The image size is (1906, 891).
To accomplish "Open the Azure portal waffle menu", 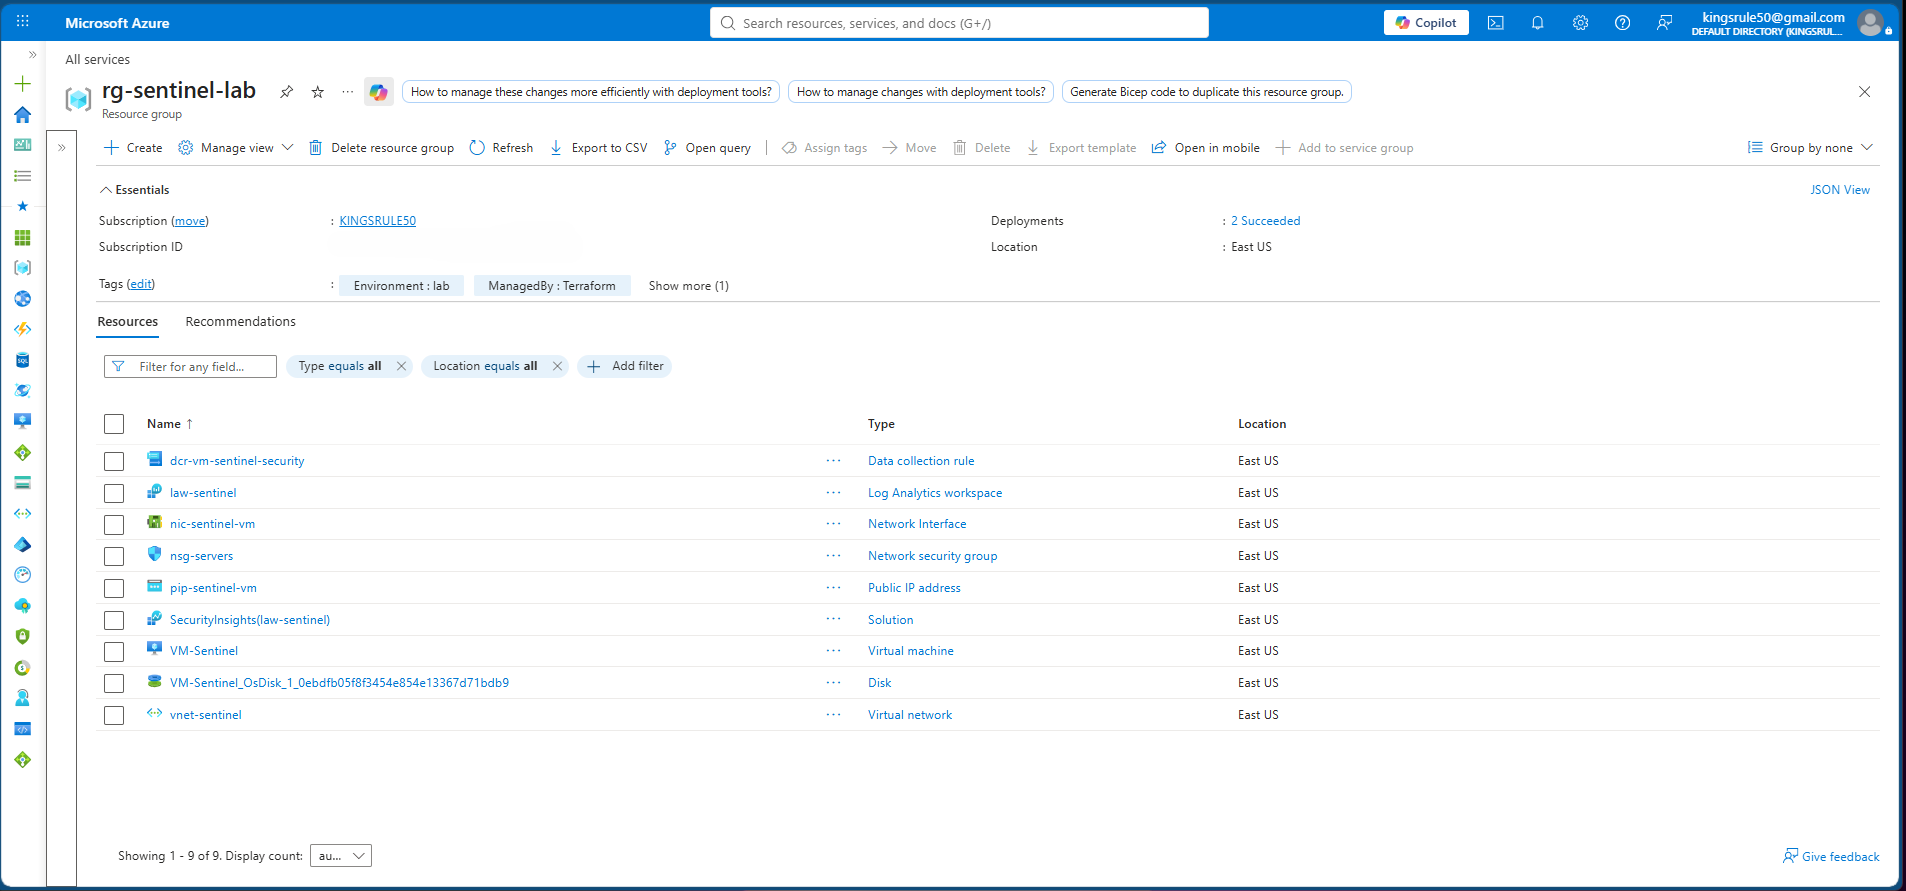I will 22,22.
